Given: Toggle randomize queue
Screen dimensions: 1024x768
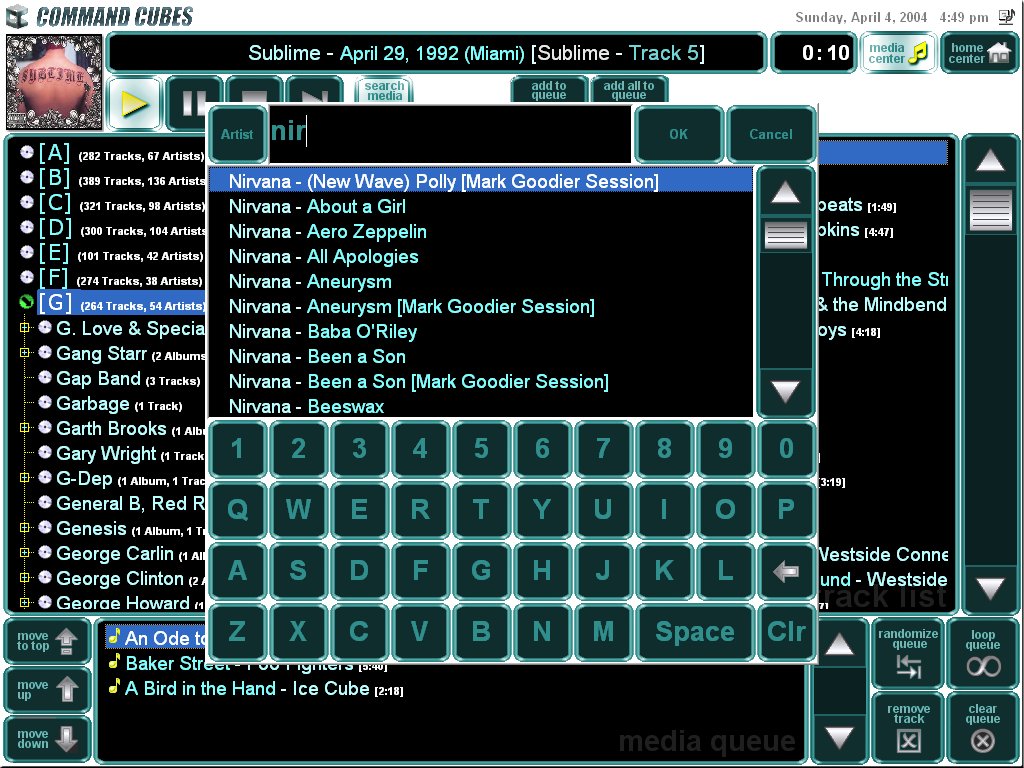Looking at the screenshot, I should pyautogui.click(x=908, y=653).
